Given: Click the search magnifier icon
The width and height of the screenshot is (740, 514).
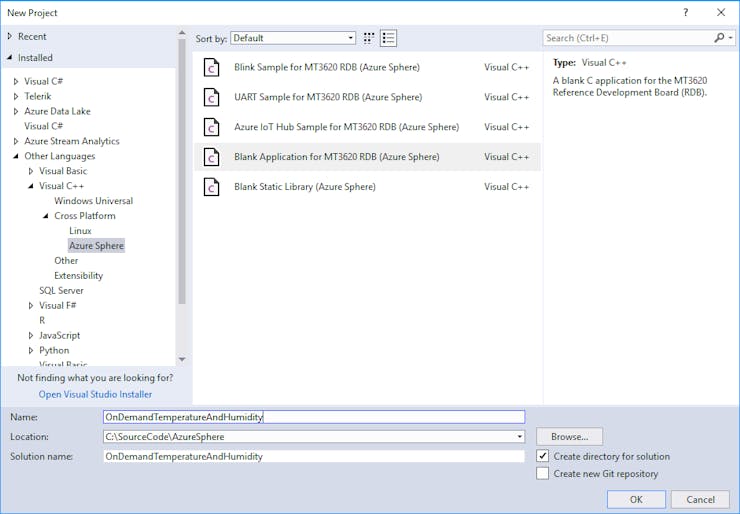Looking at the screenshot, I should click(x=719, y=38).
